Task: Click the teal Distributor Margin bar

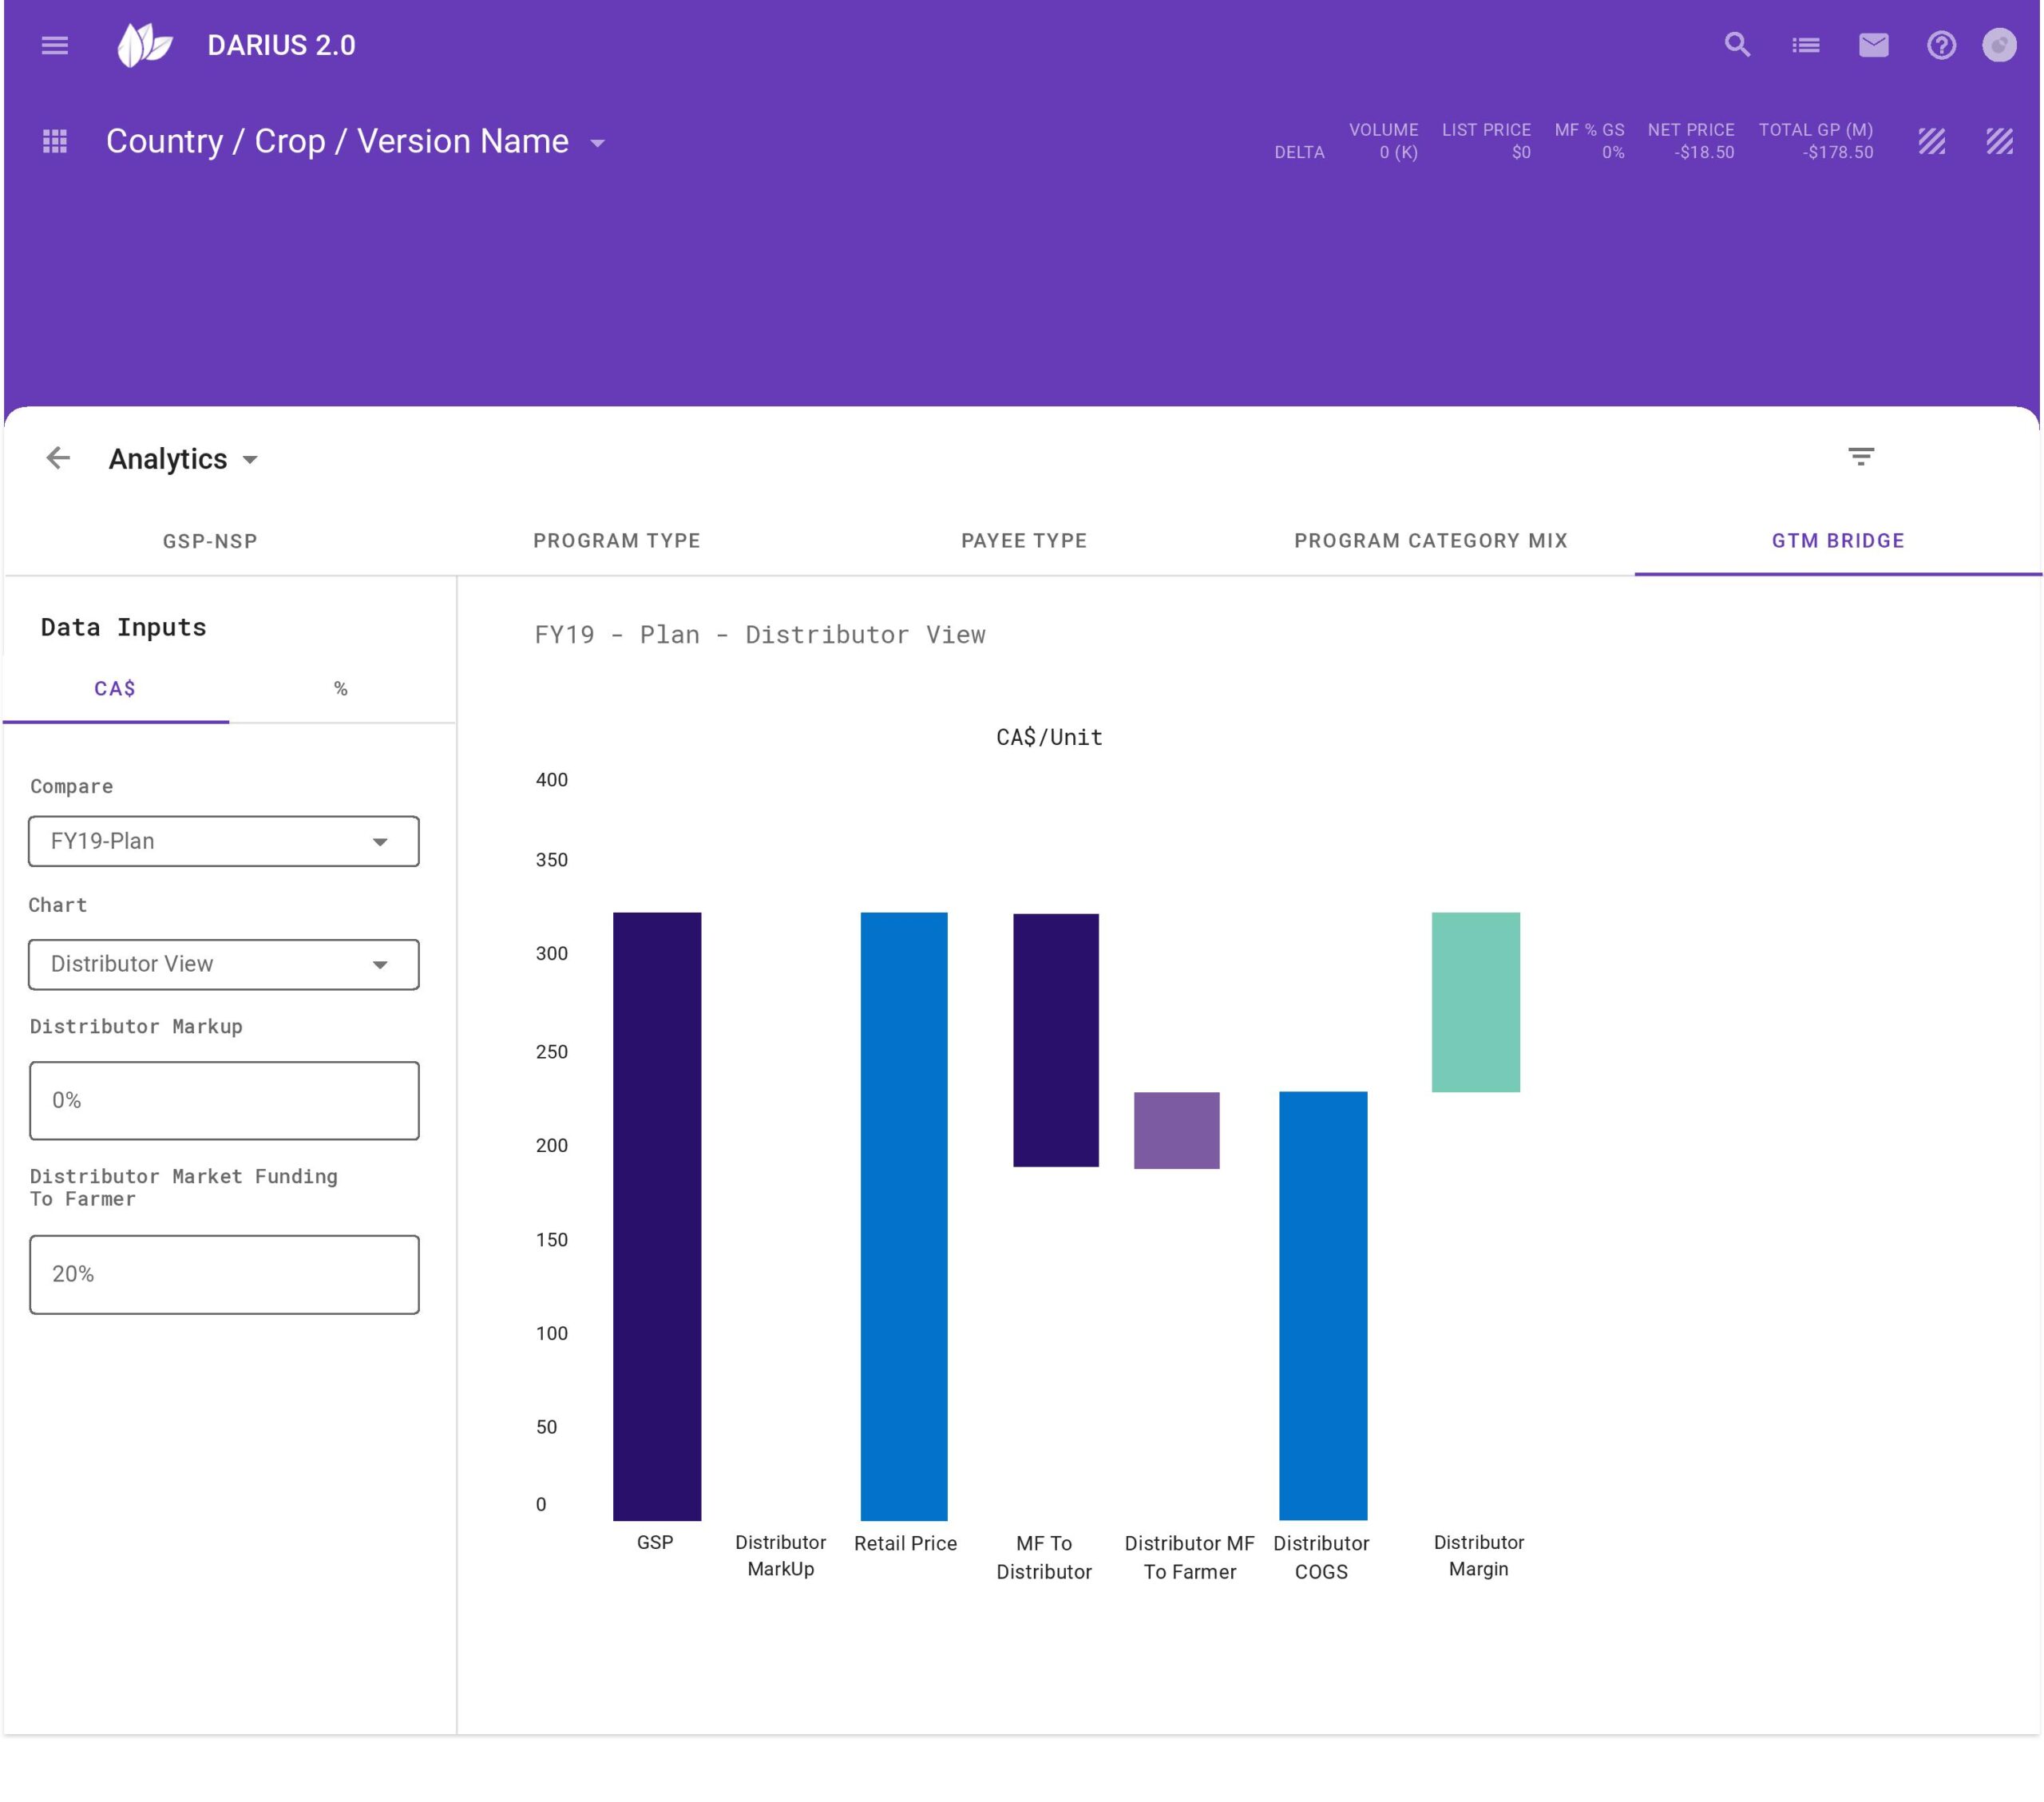Action: (1475, 1001)
